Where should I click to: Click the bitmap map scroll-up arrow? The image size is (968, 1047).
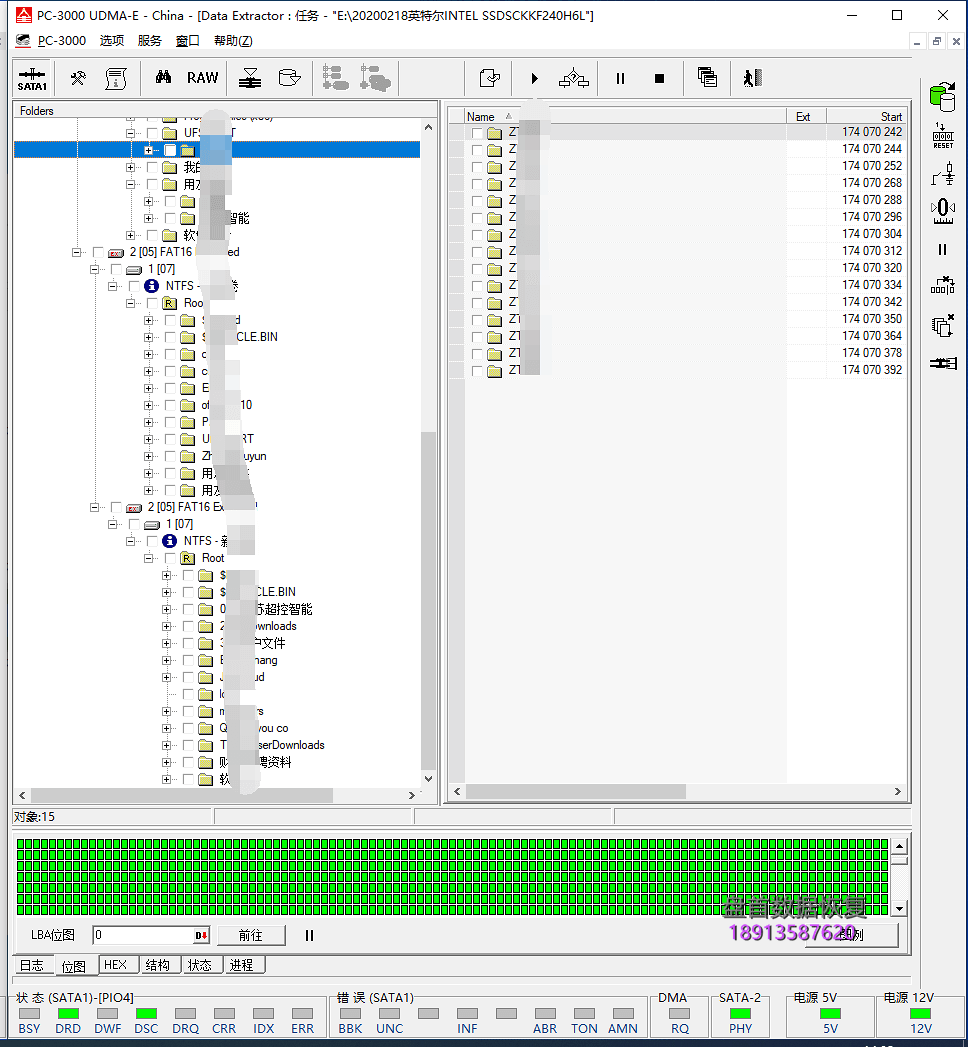coord(899,847)
